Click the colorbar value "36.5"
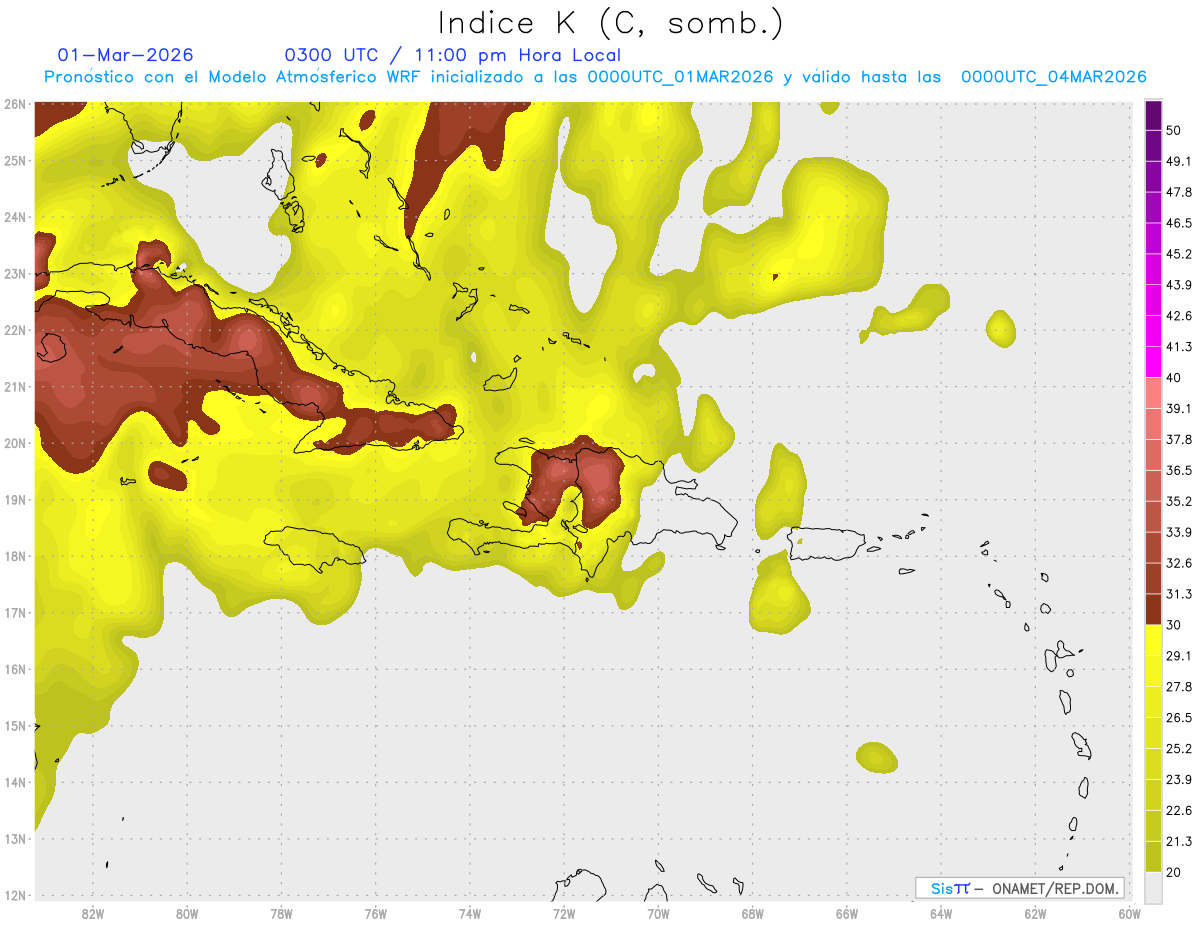Viewport: 1200px width, 927px height. coord(1178,470)
